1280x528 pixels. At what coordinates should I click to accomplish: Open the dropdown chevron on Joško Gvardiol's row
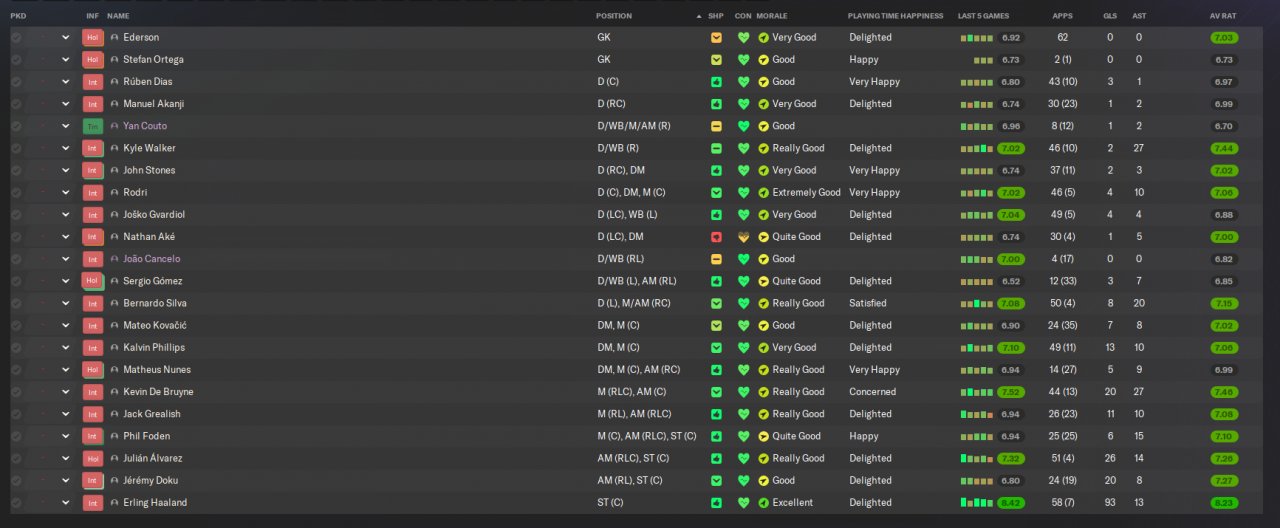point(66,215)
